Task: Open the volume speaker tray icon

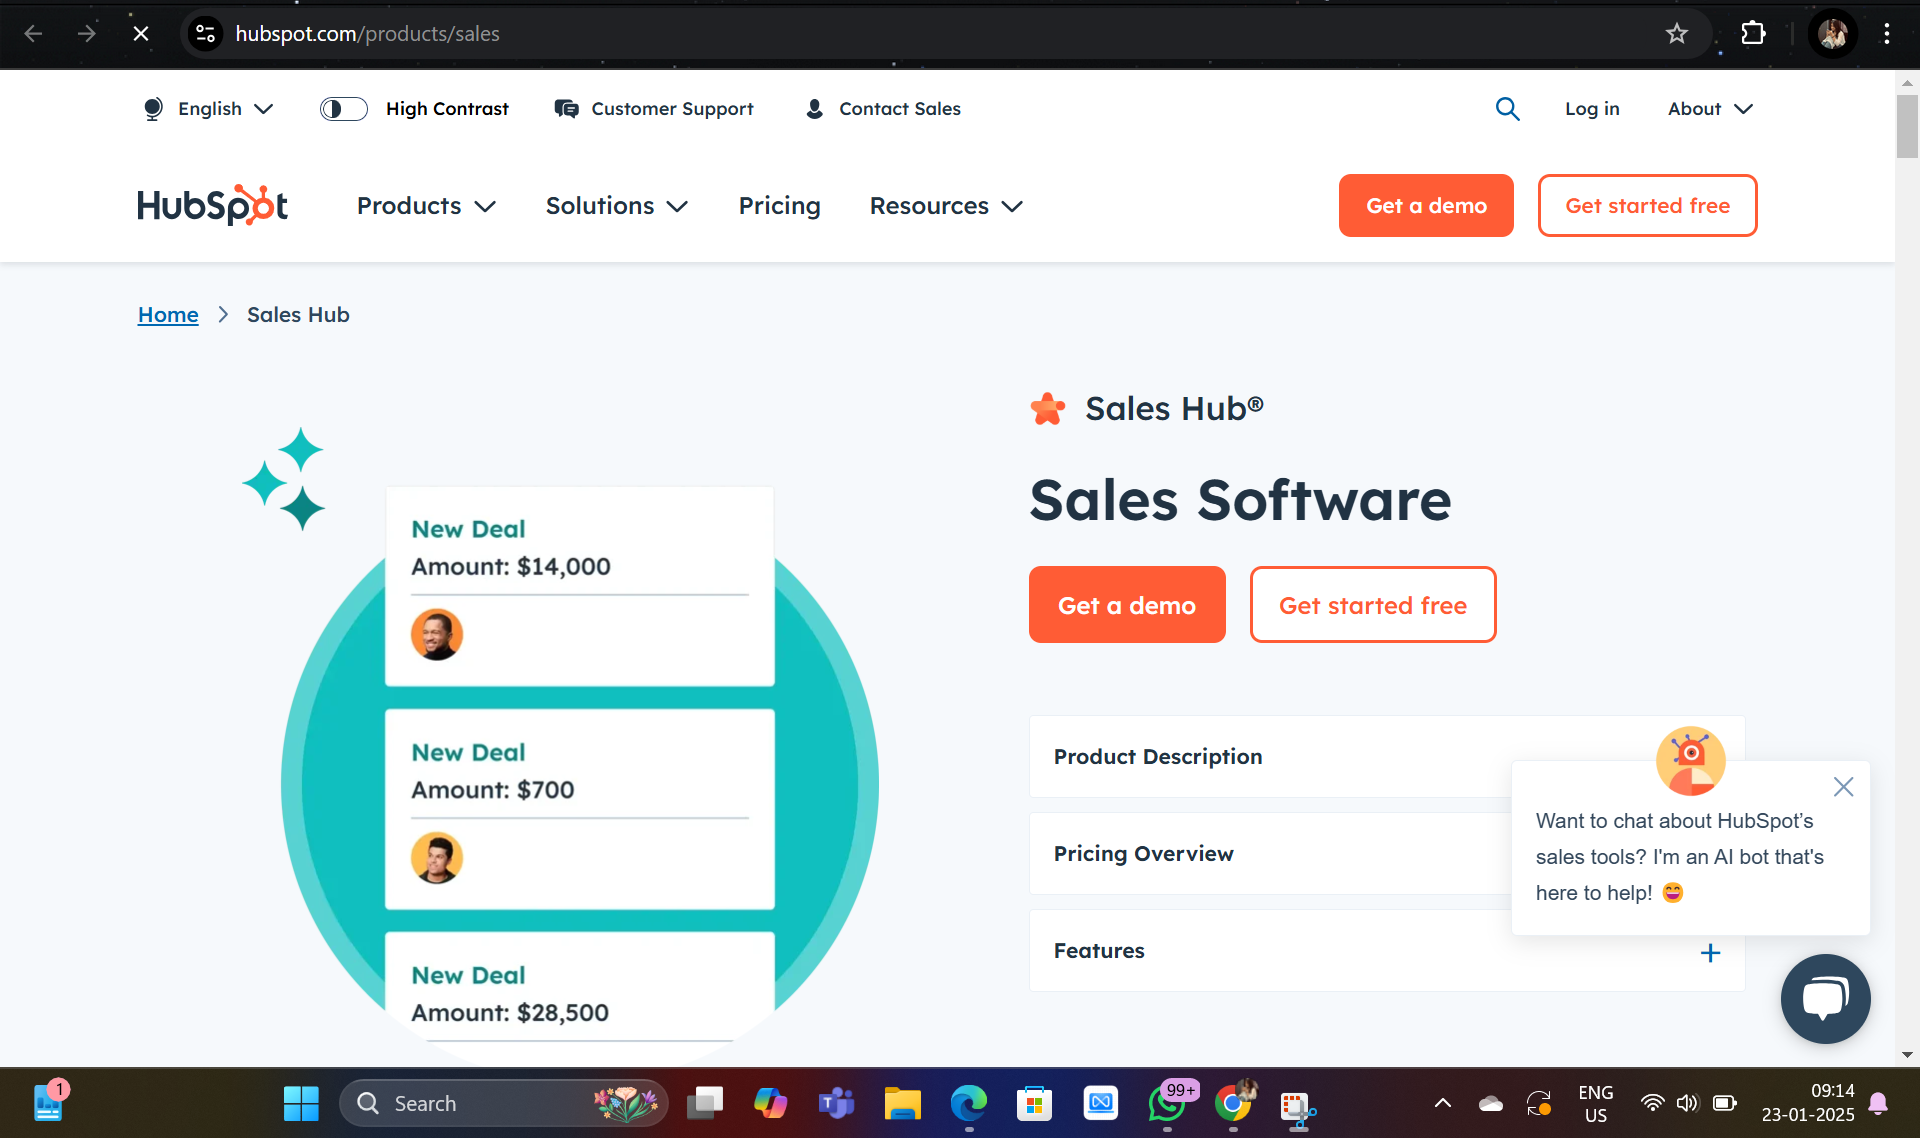Action: click(1687, 1103)
